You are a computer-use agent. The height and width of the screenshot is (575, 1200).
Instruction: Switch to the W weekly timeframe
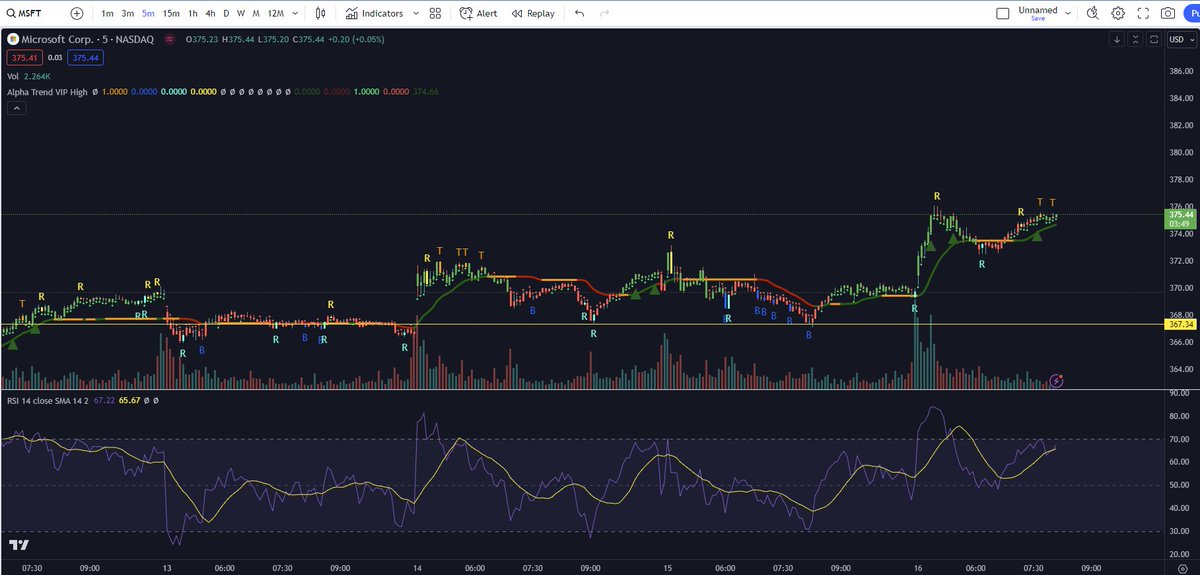coord(241,14)
